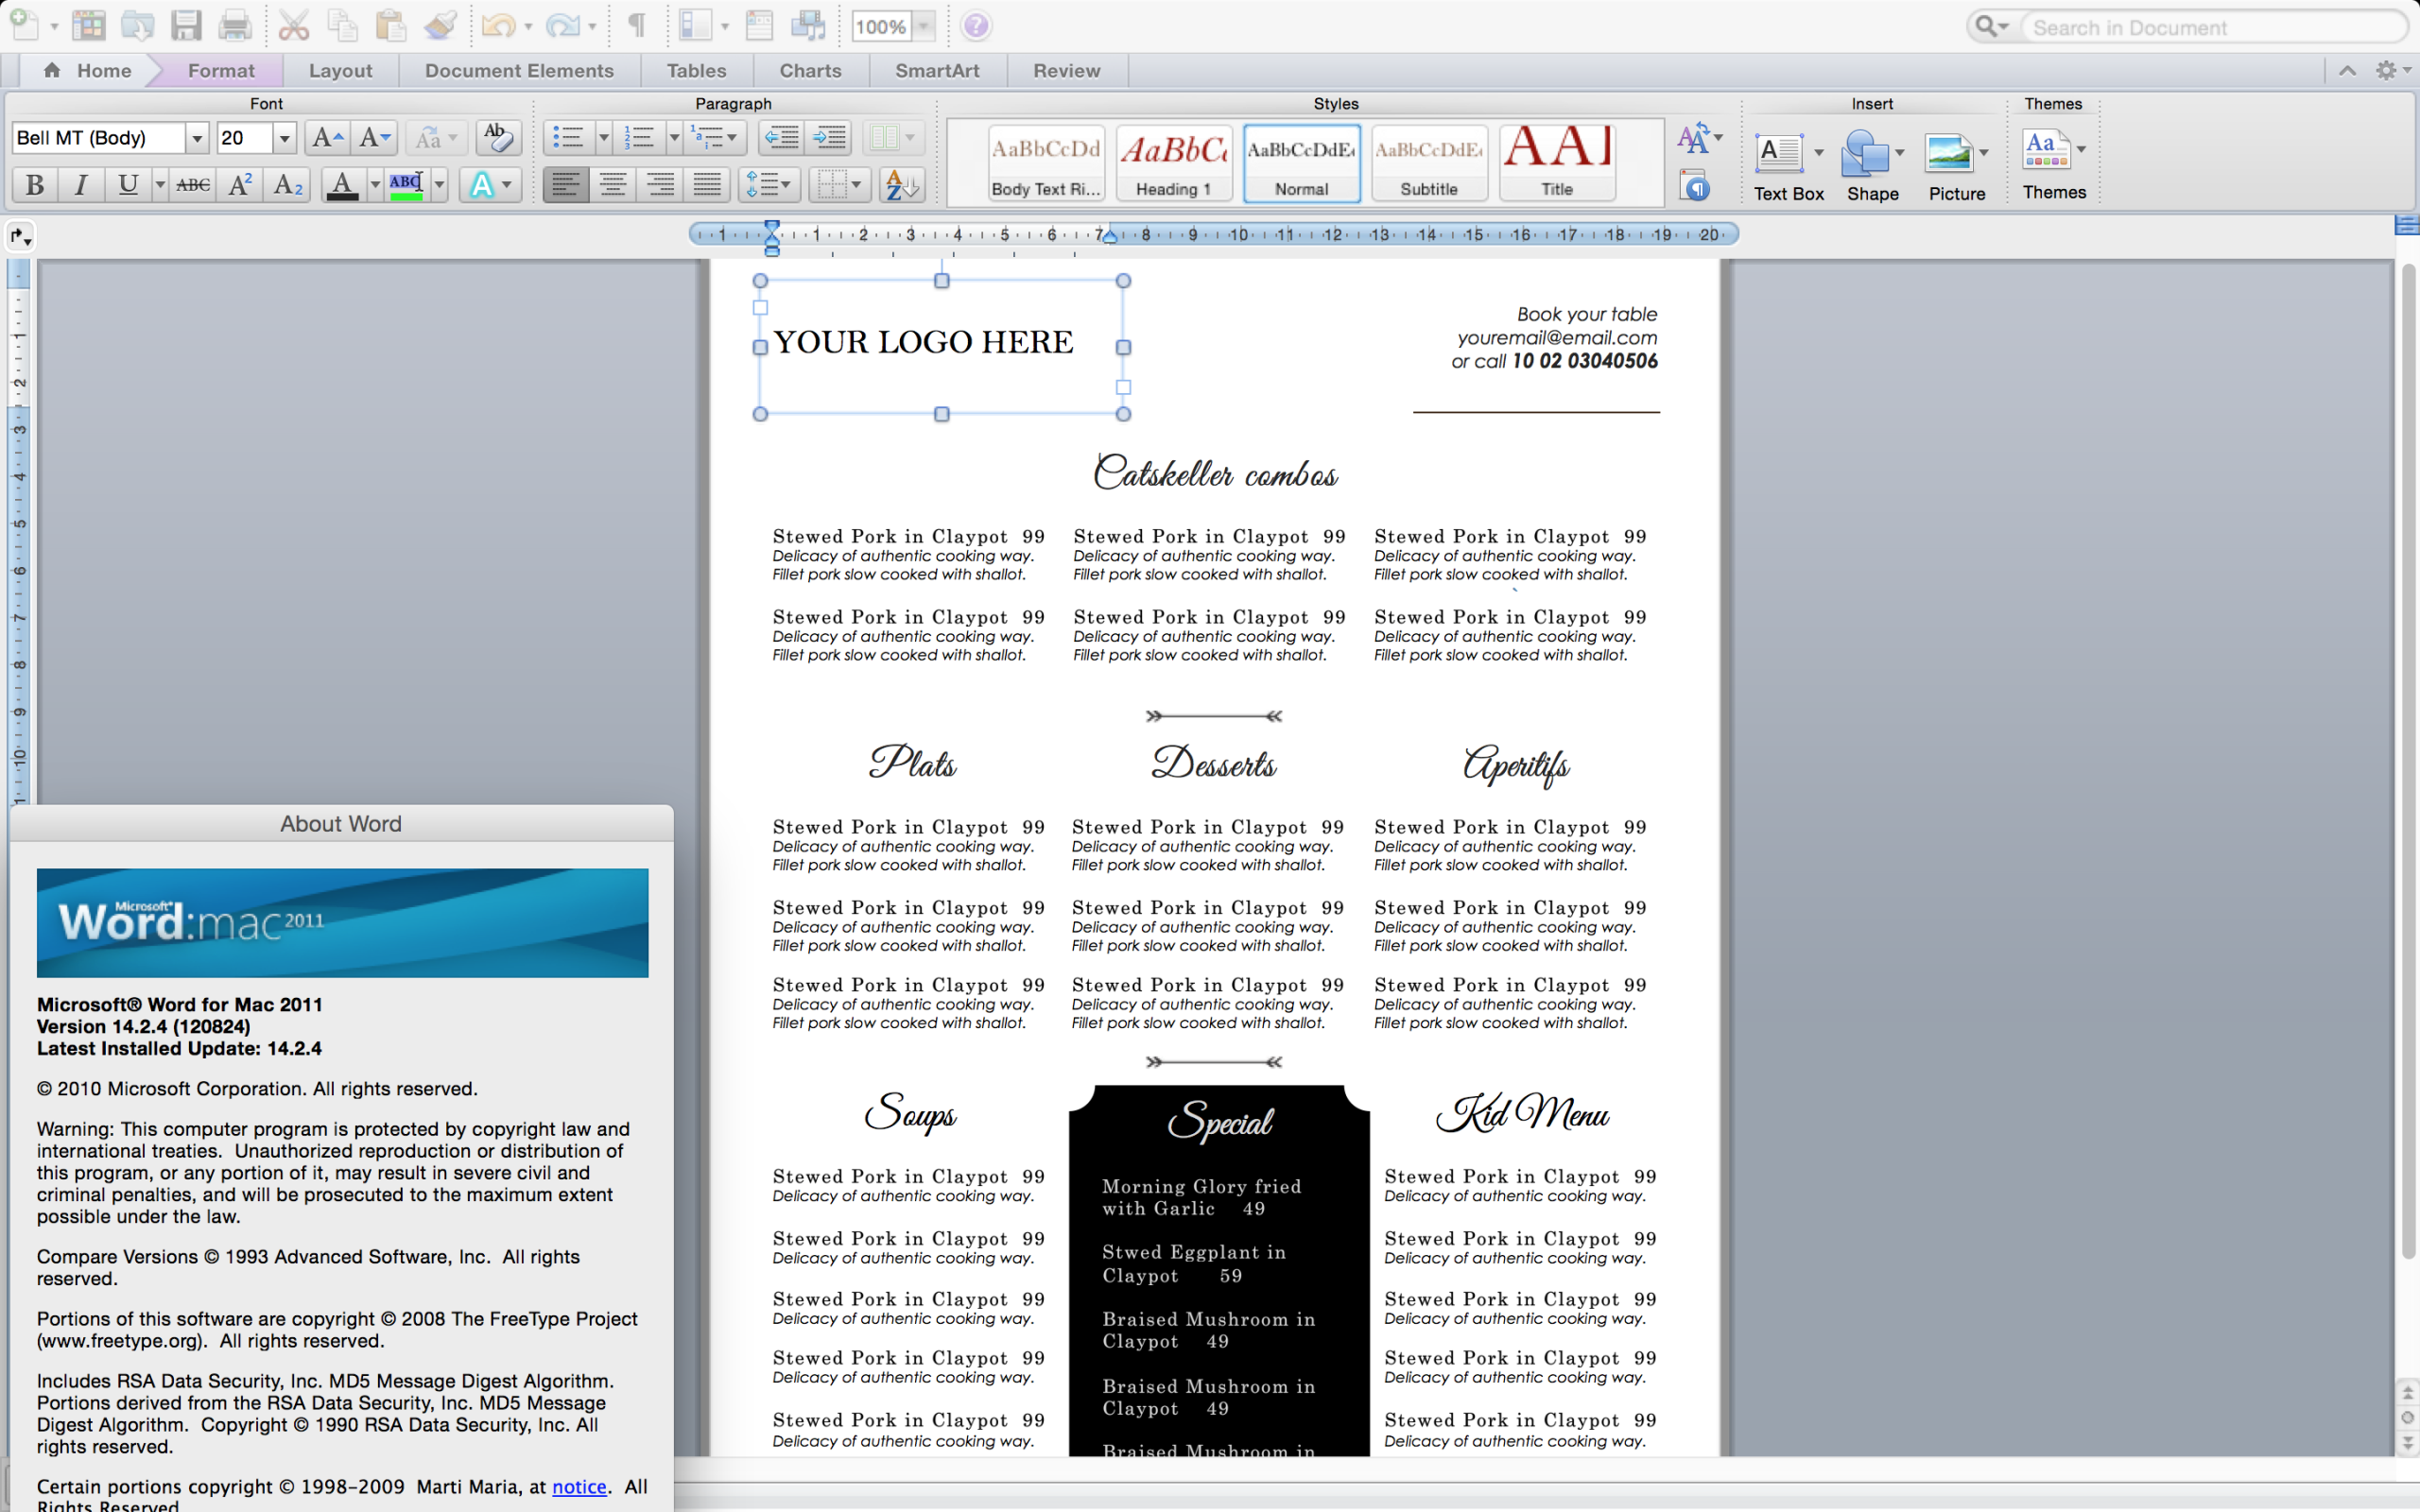Open the font size dropdown
The height and width of the screenshot is (1512, 2420).
(284, 138)
